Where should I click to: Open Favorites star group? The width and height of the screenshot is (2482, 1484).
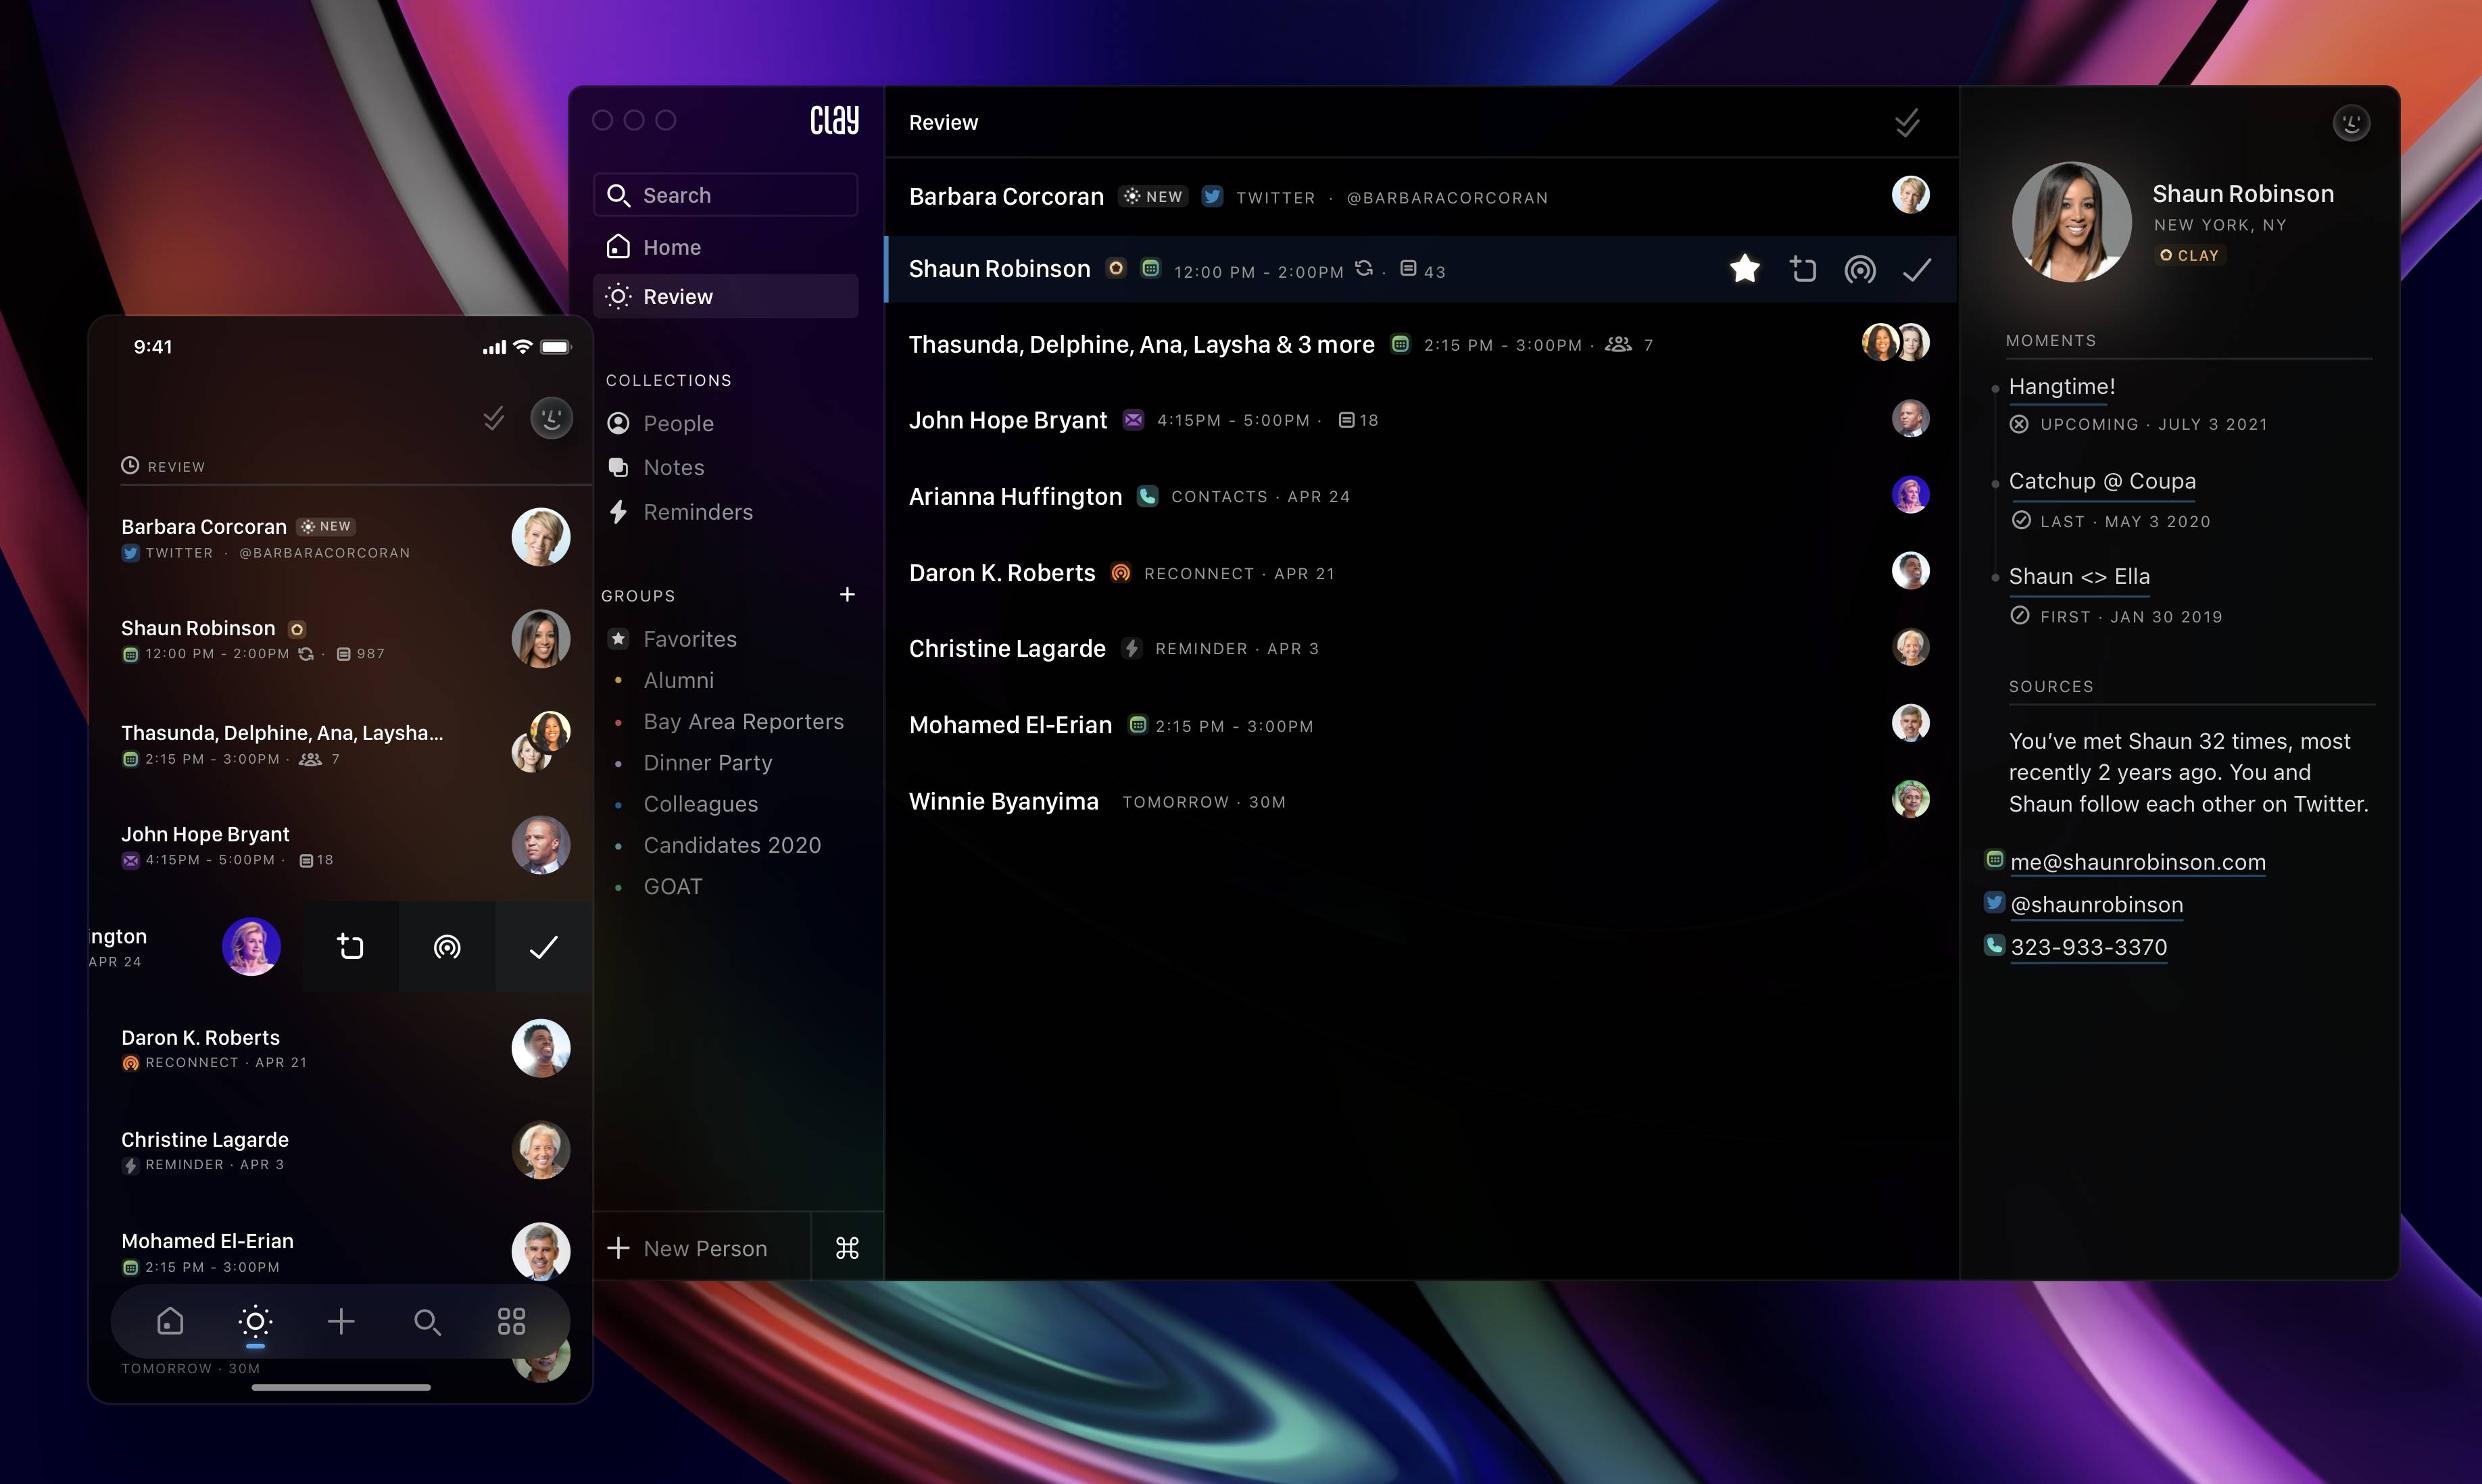click(x=689, y=639)
